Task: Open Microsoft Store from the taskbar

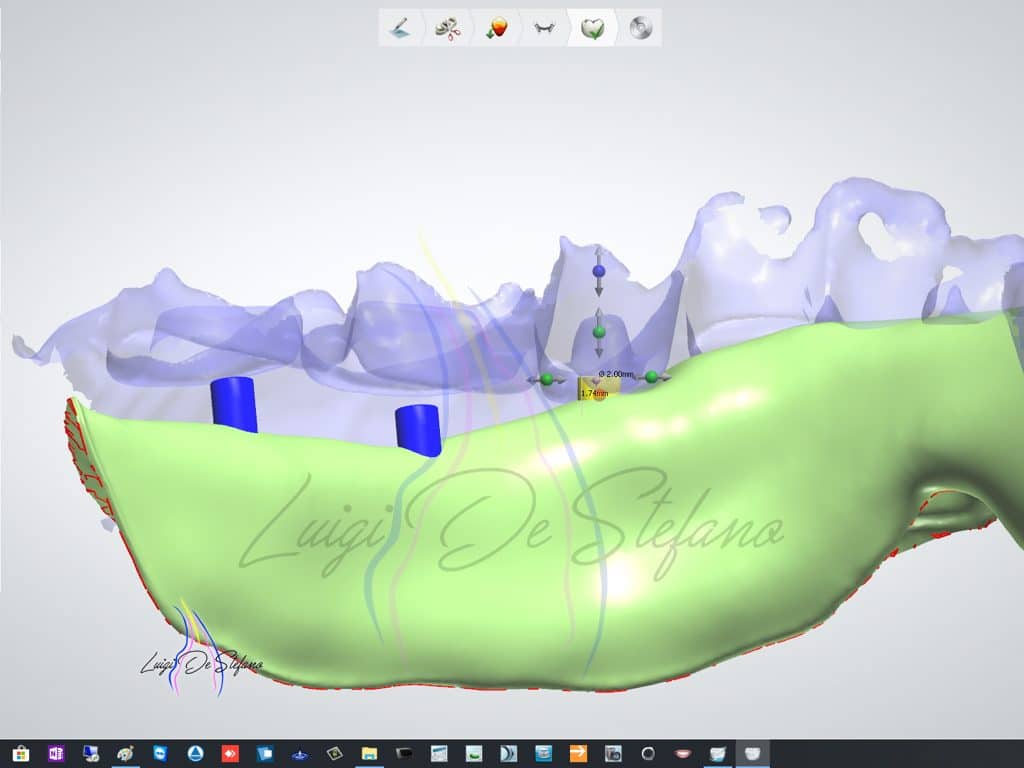Action: (x=19, y=754)
